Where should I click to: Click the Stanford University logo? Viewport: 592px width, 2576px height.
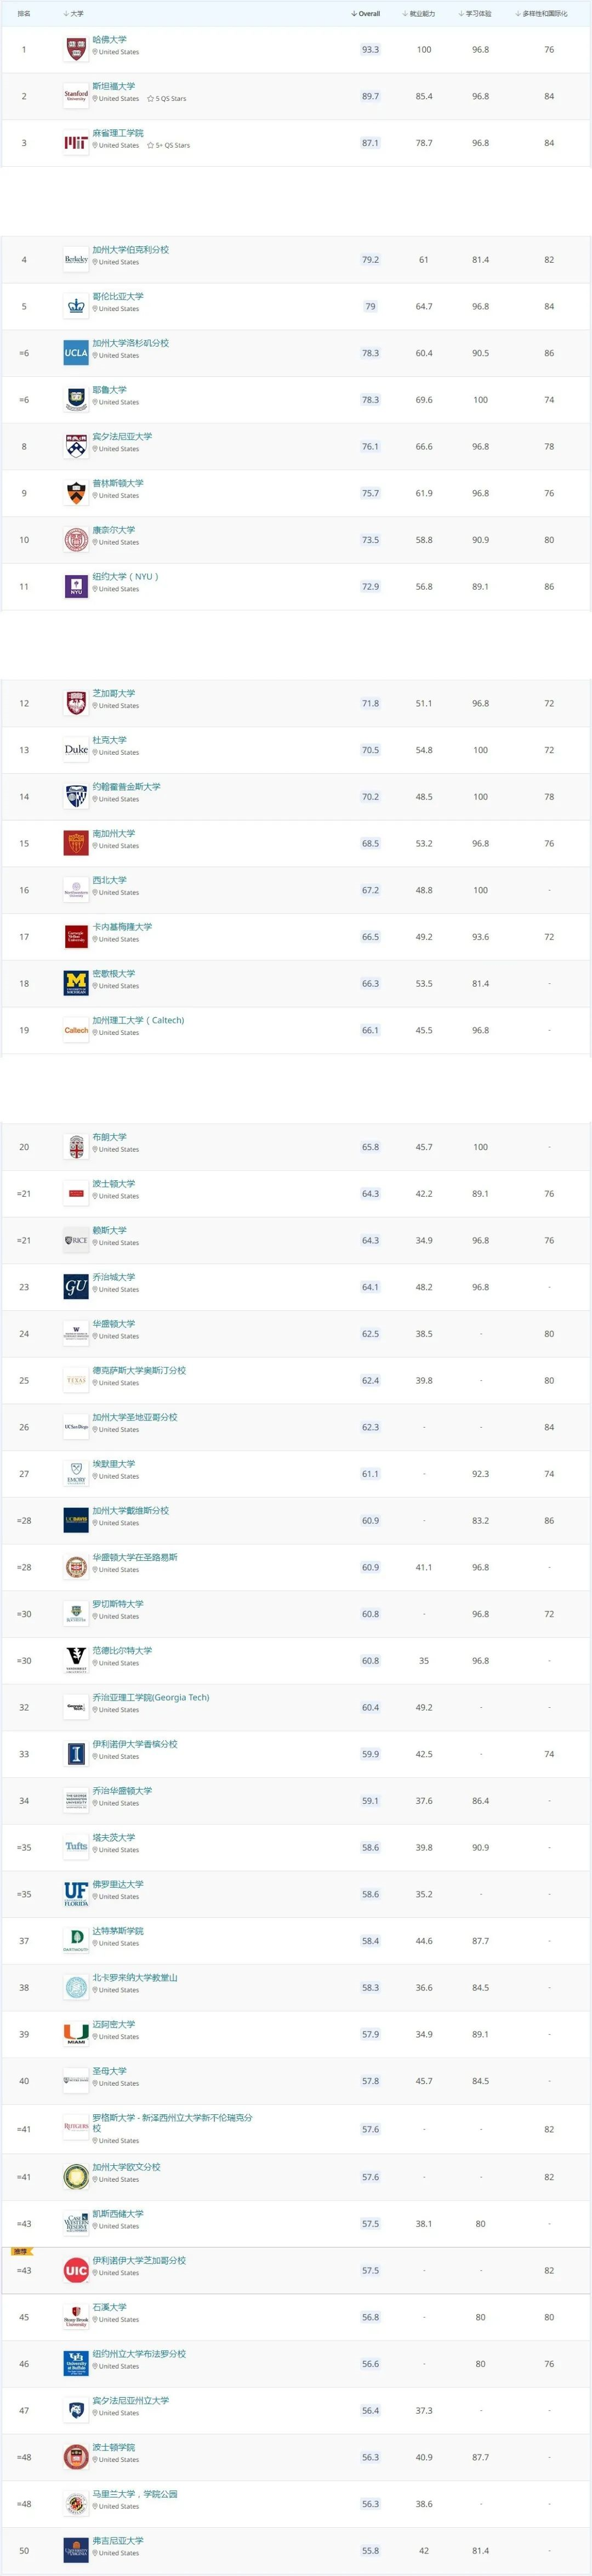[76, 96]
